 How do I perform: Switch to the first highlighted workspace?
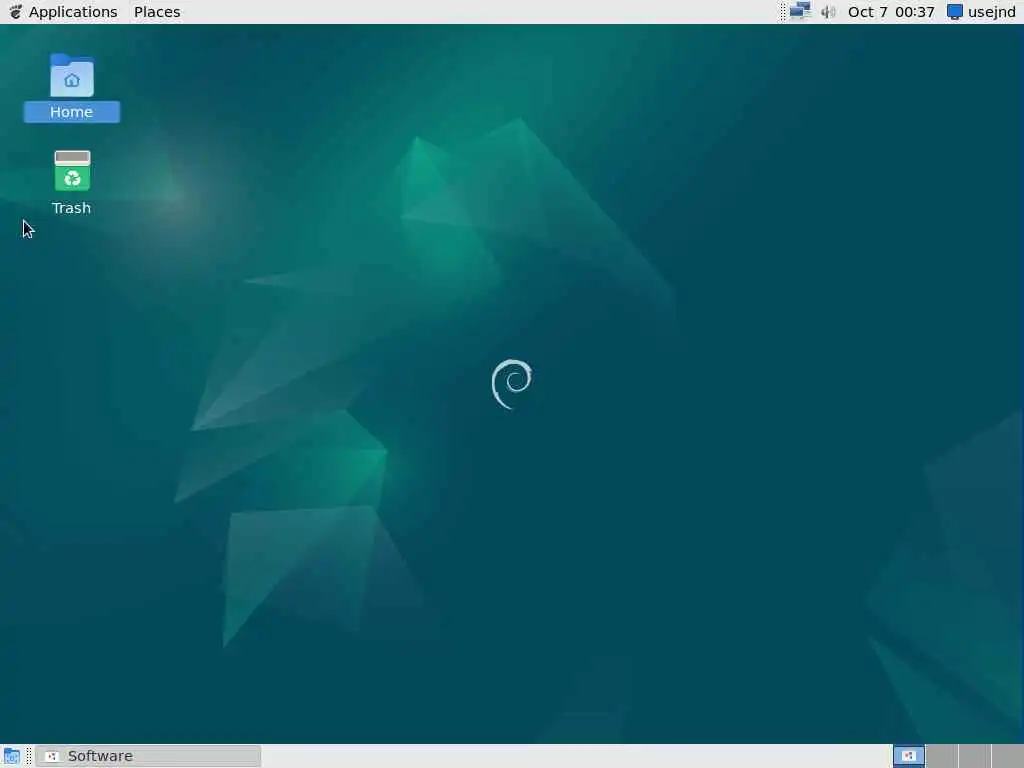909,756
